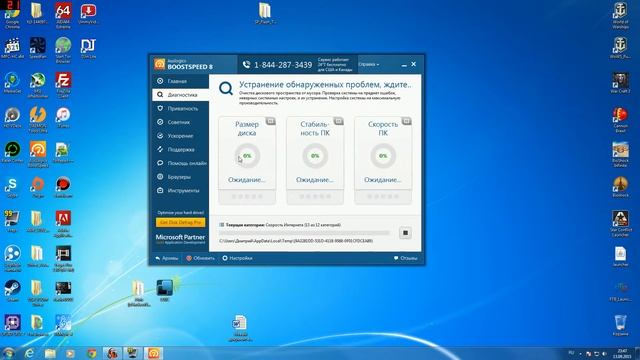This screenshot has width=640, height=360.
Task: Select the MediaGet desktop icon
Action: pyautogui.click(x=12, y=83)
